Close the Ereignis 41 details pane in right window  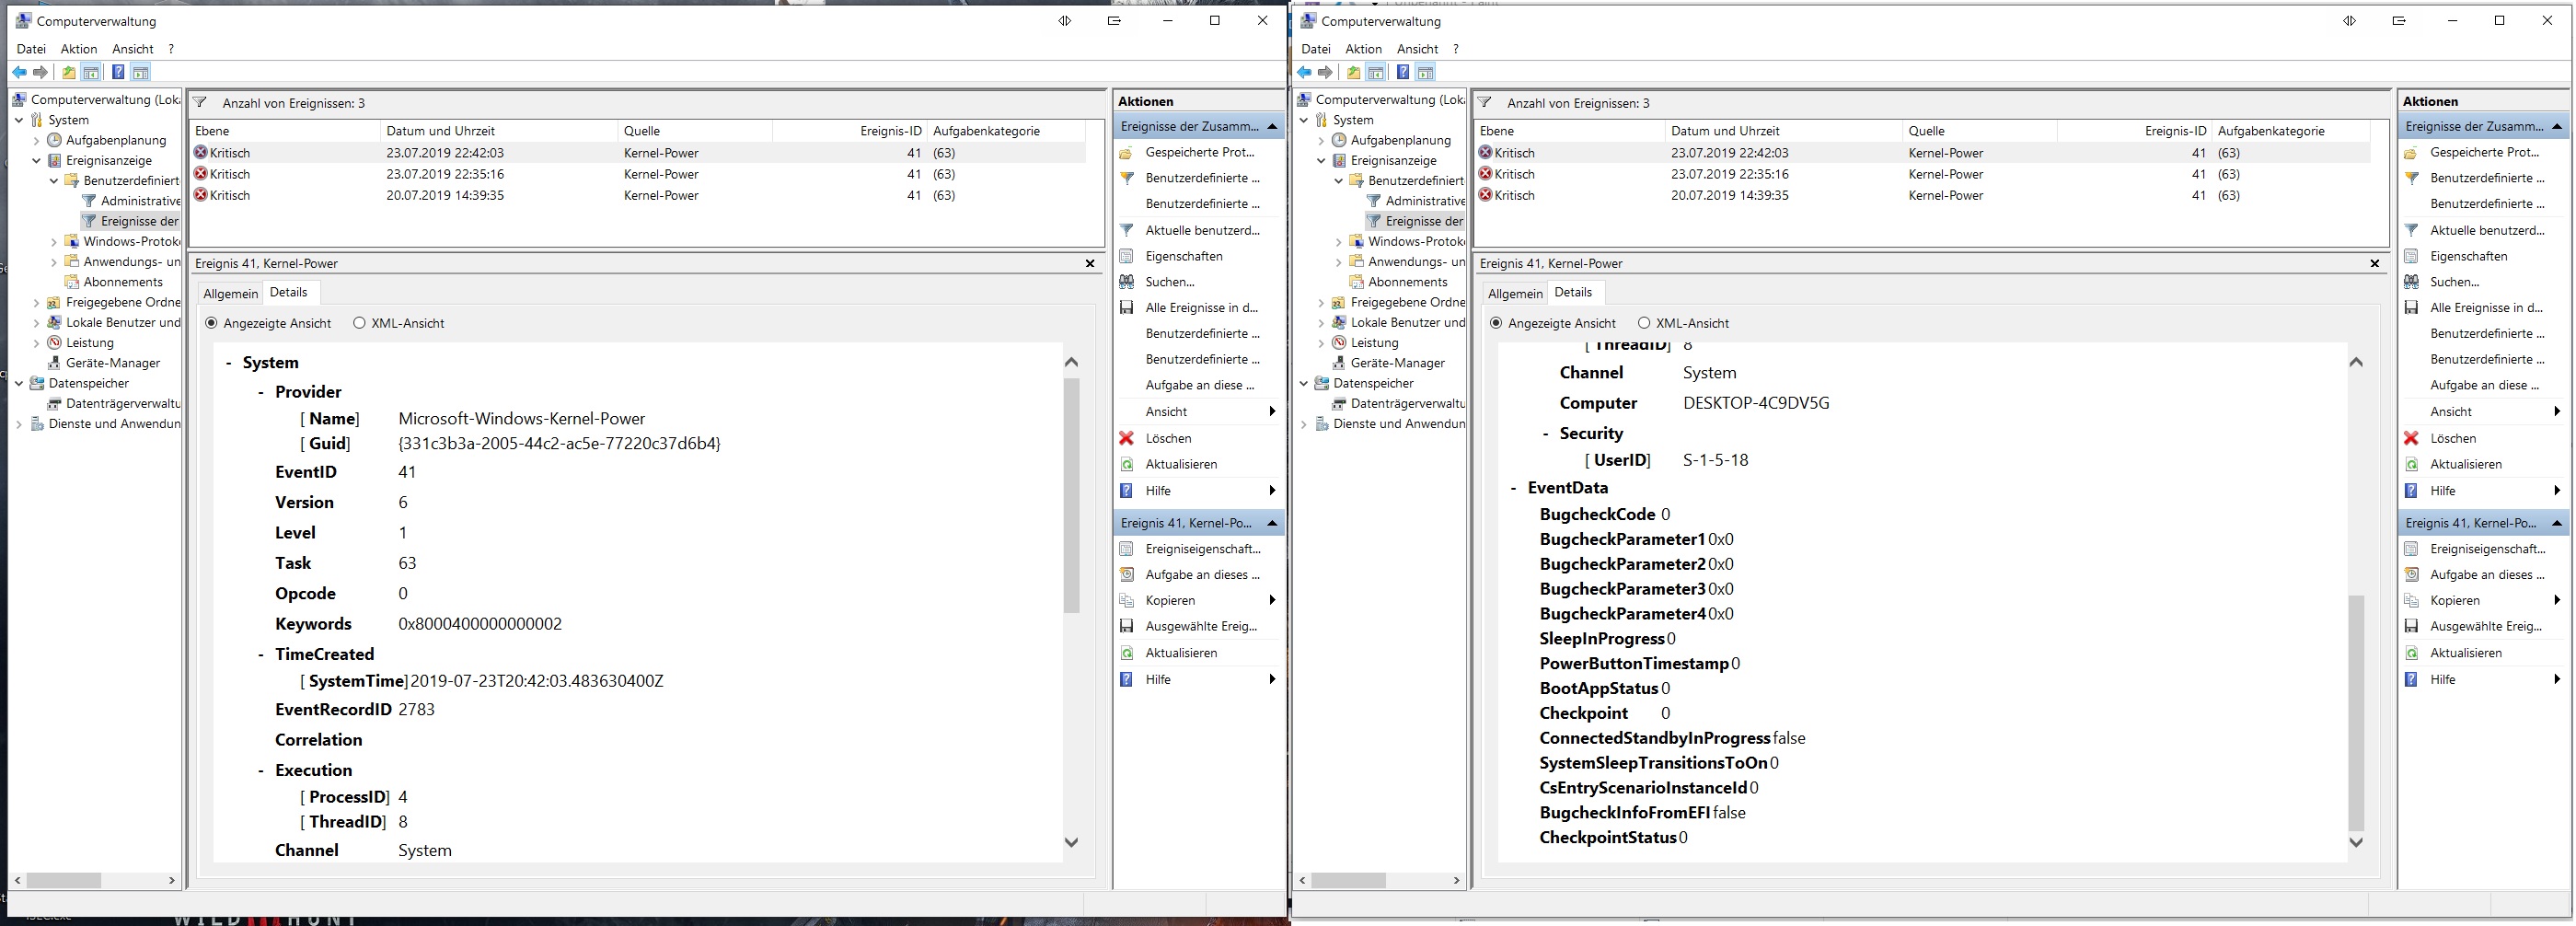pyautogui.click(x=2375, y=263)
